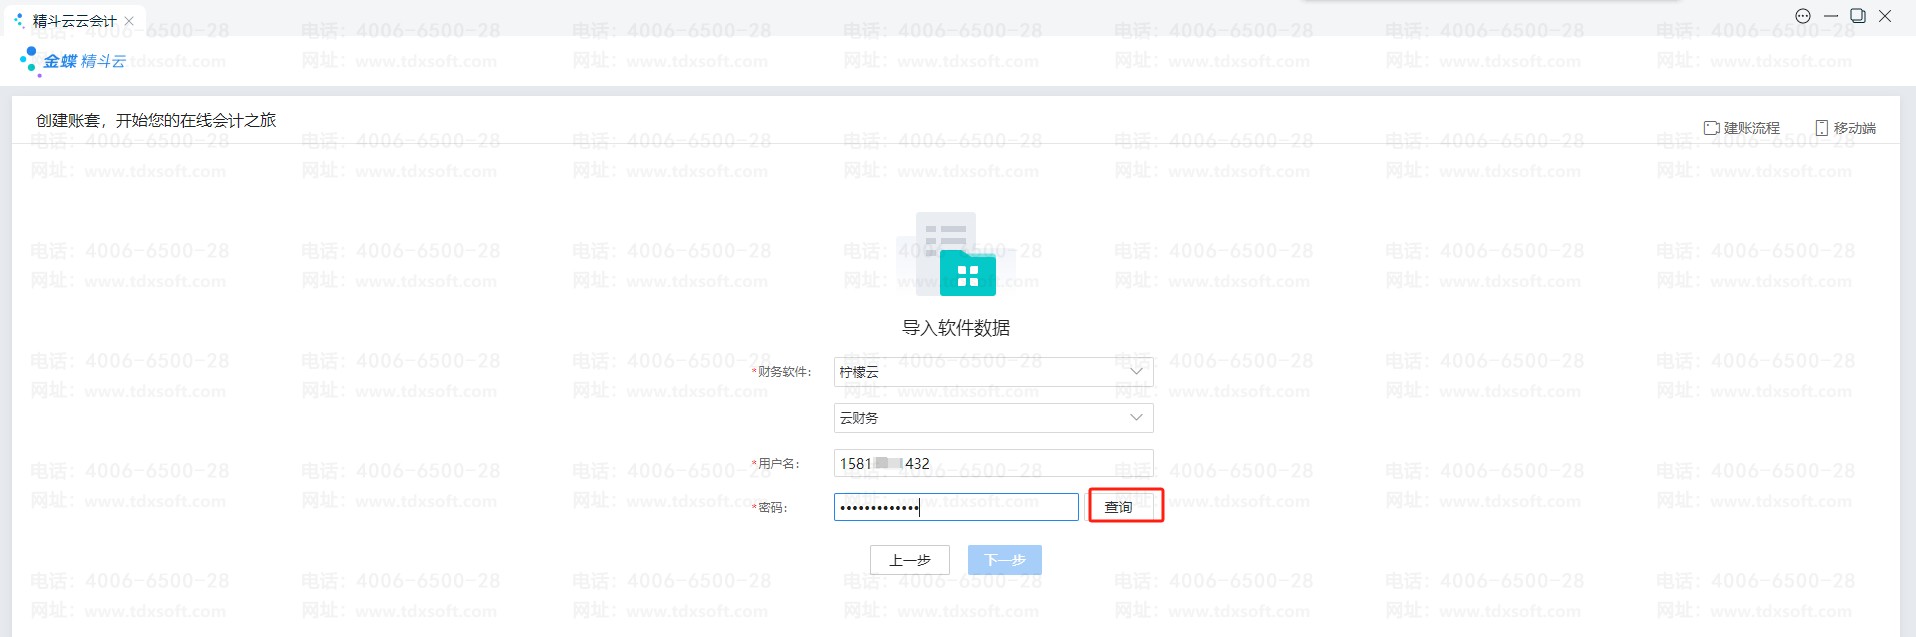Open the 财务软件 dropdown showing 柠檬云
1916x637 pixels.
pos(992,372)
